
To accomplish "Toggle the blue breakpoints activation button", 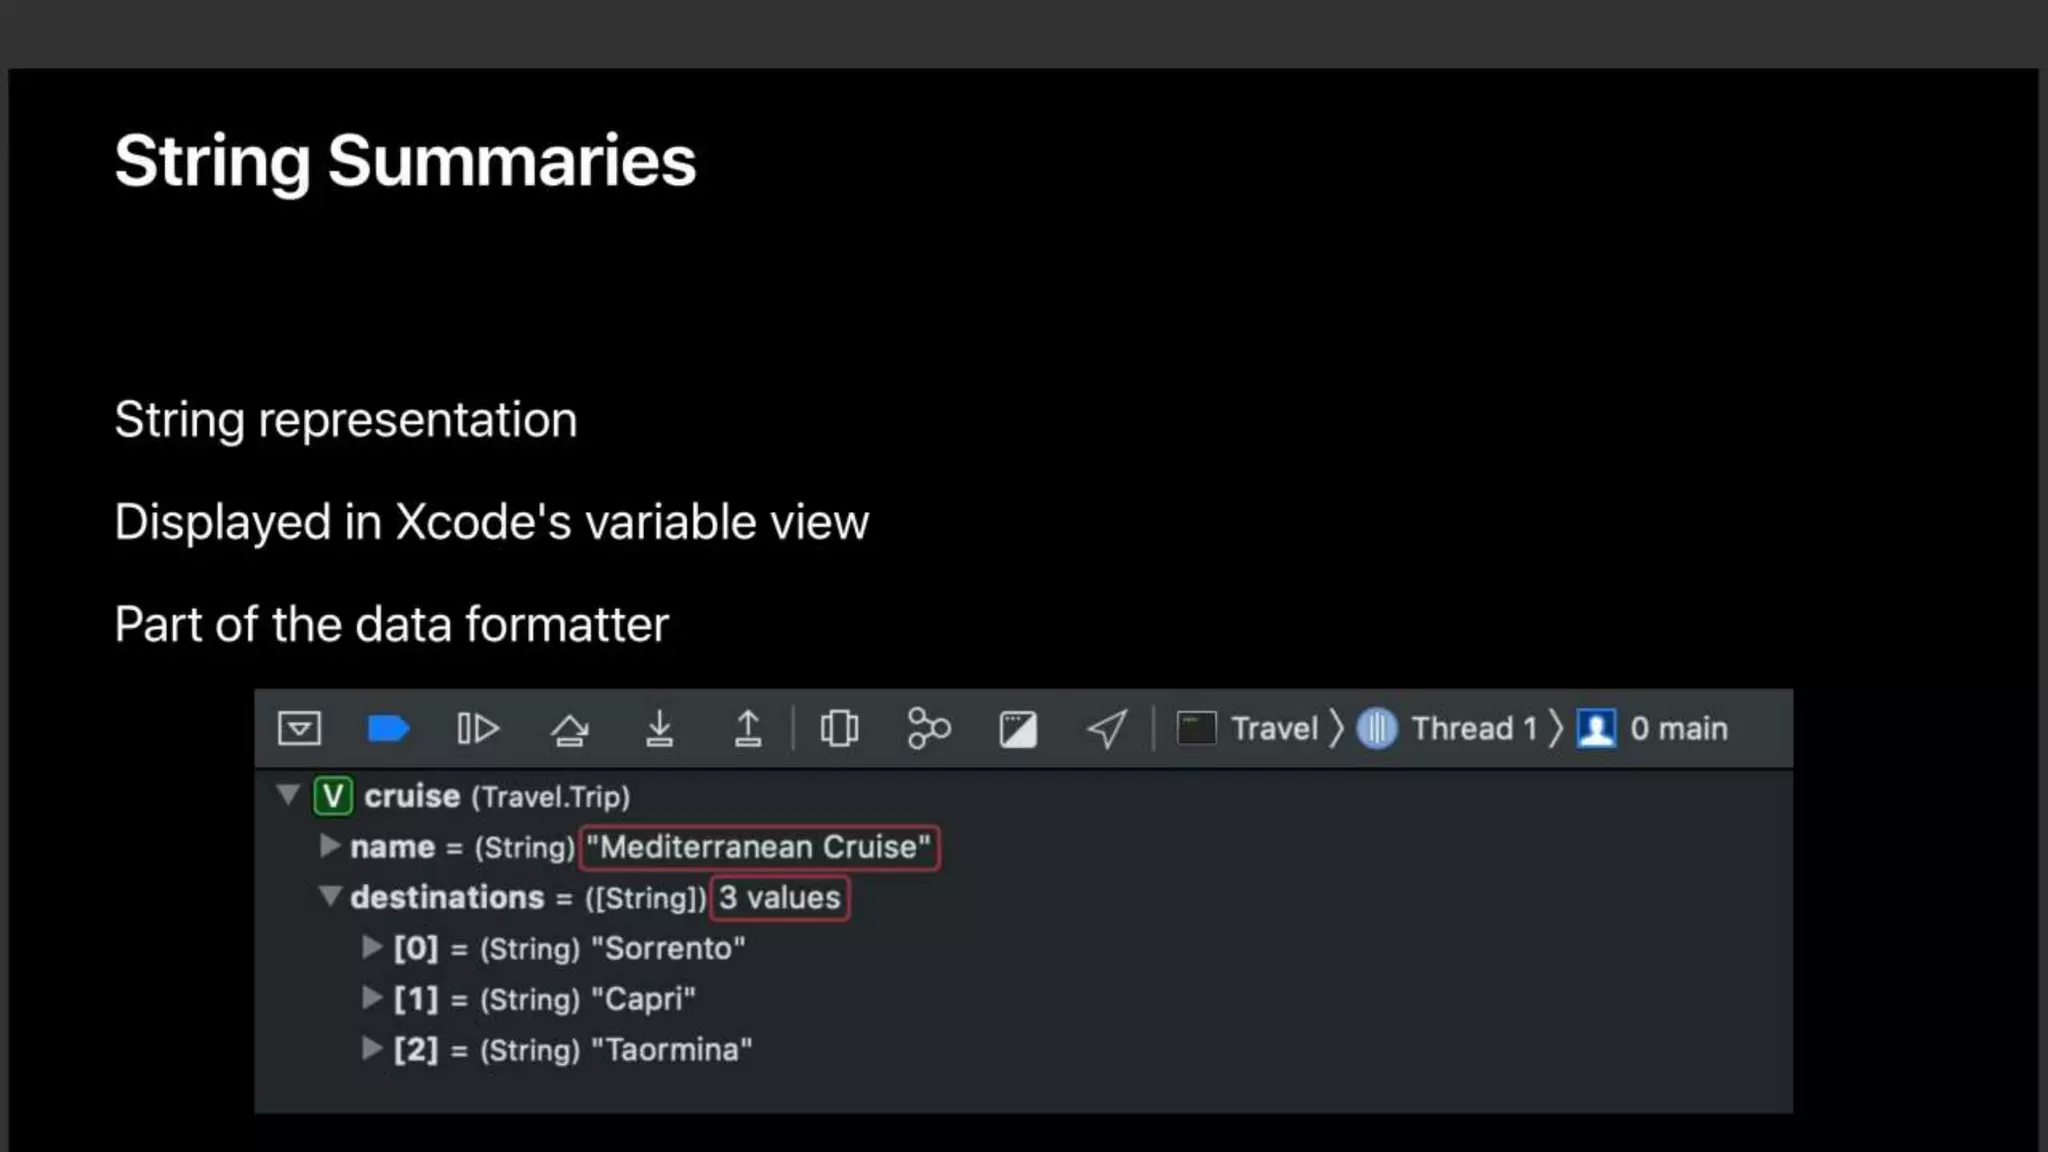I will (x=388, y=728).
